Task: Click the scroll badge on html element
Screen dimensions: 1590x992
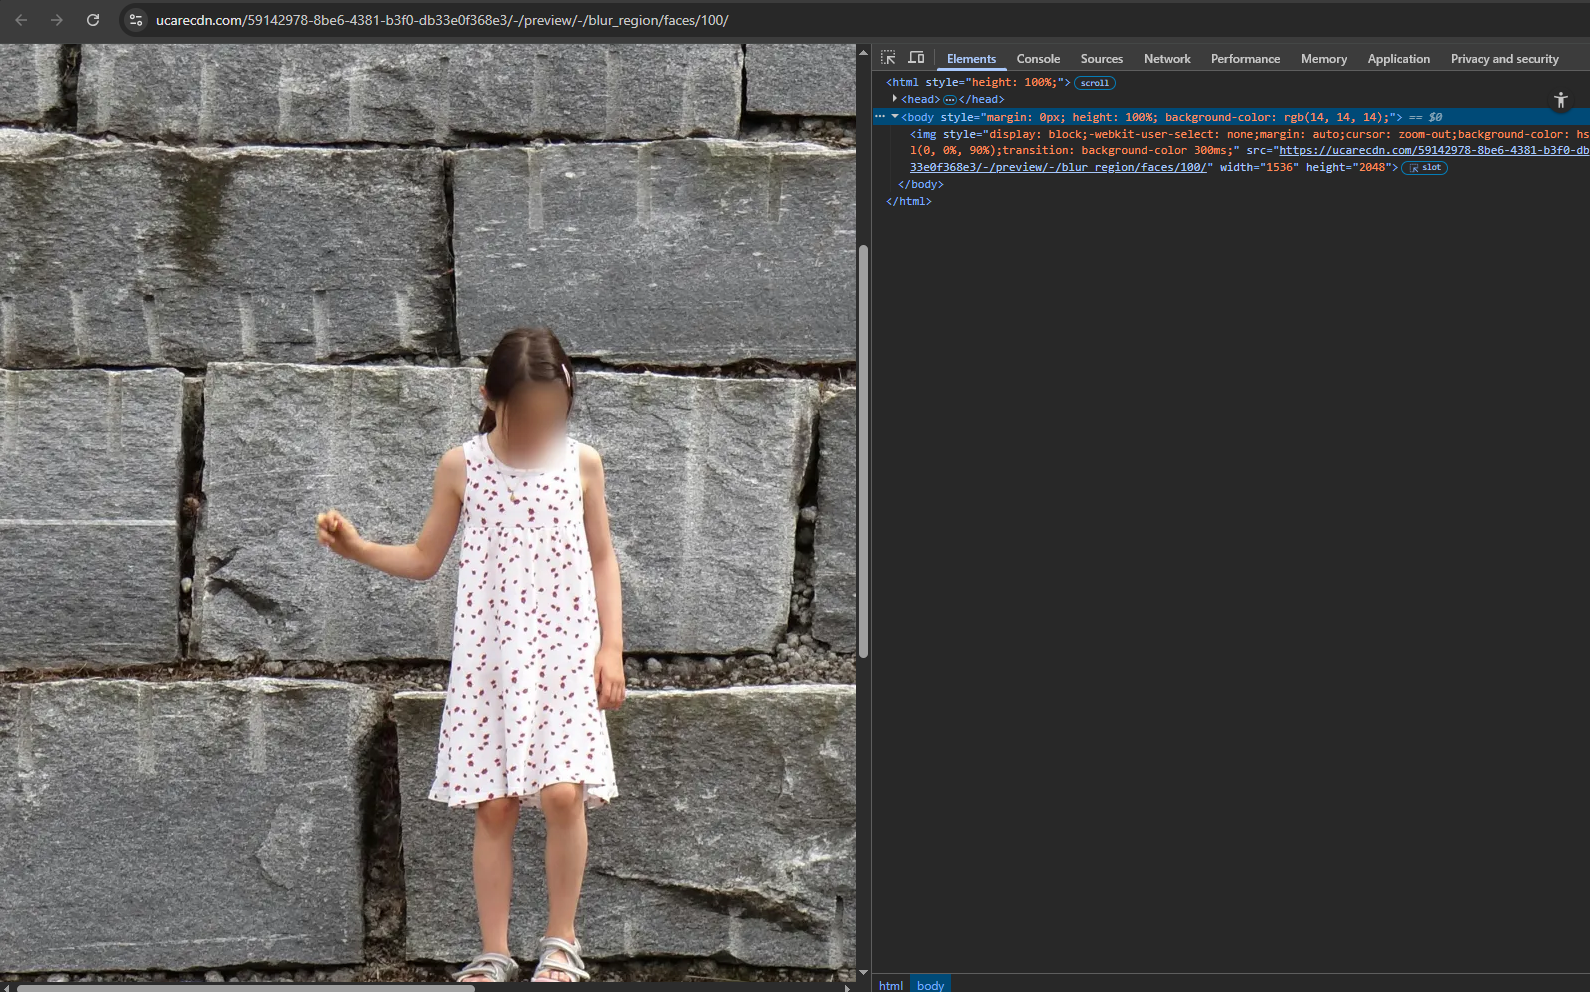Action: [x=1095, y=83]
